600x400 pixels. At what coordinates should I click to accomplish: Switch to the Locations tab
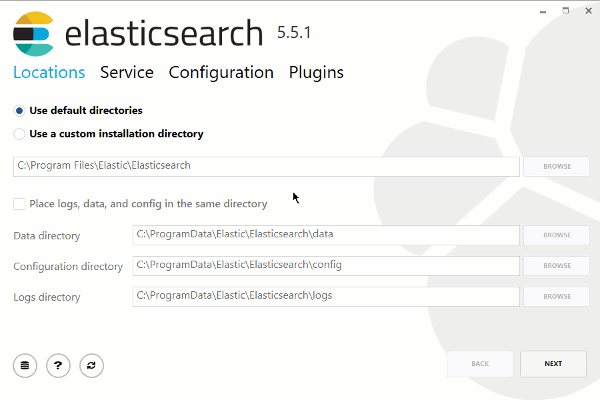click(49, 72)
